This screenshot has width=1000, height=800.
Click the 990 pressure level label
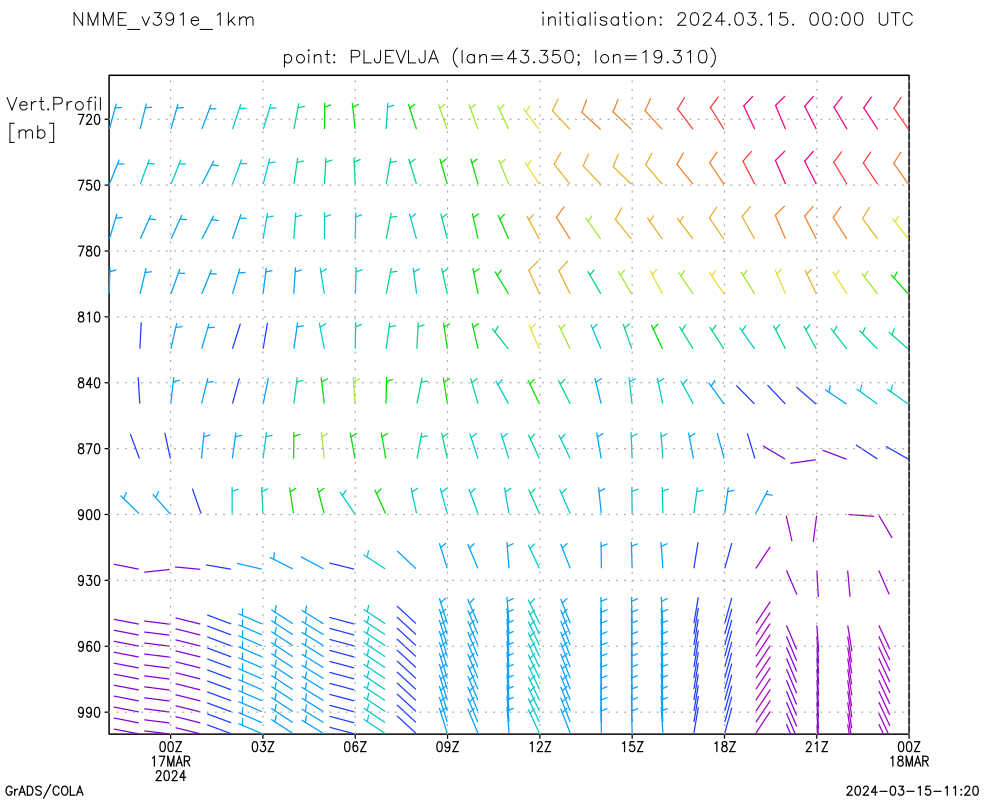coord(89,713)
